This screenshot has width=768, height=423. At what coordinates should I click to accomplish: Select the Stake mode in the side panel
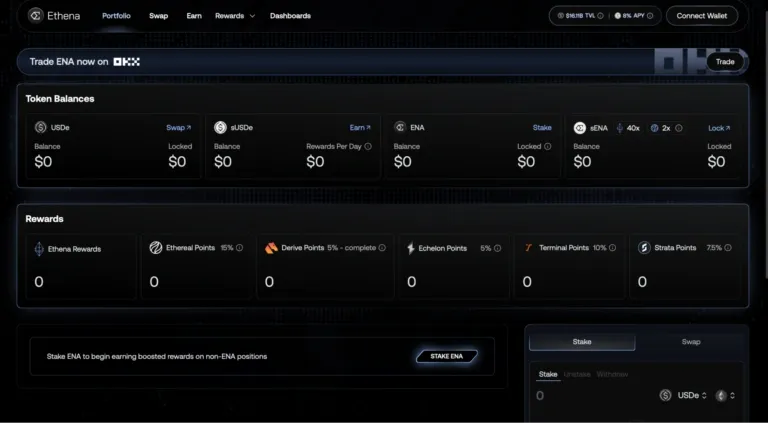coord(582,341)
